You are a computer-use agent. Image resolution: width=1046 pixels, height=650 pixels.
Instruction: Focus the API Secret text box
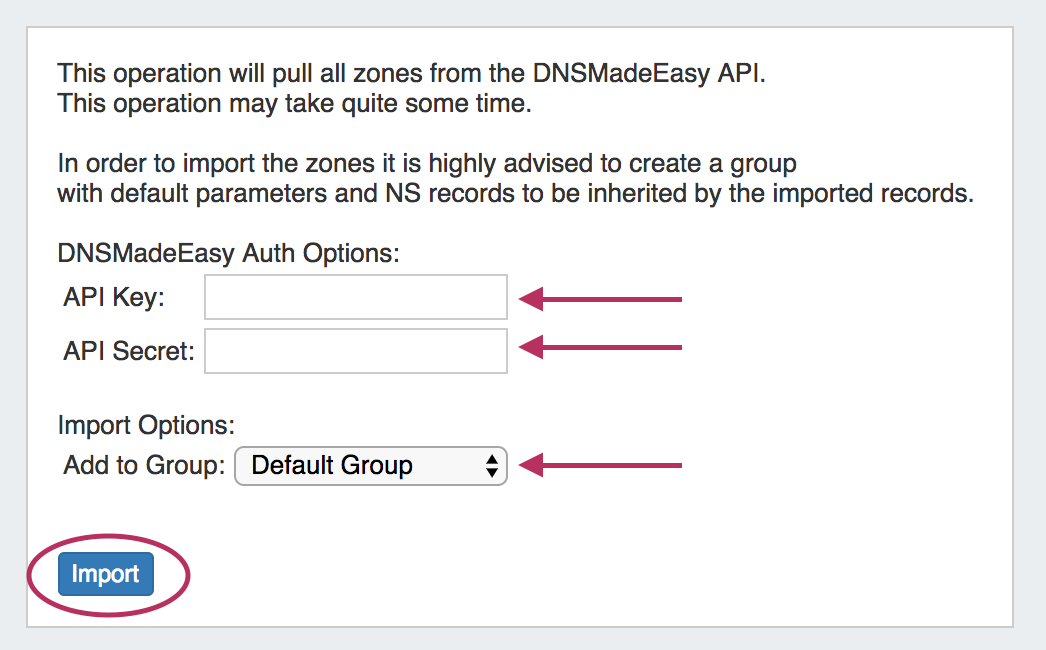coord(355,351)
